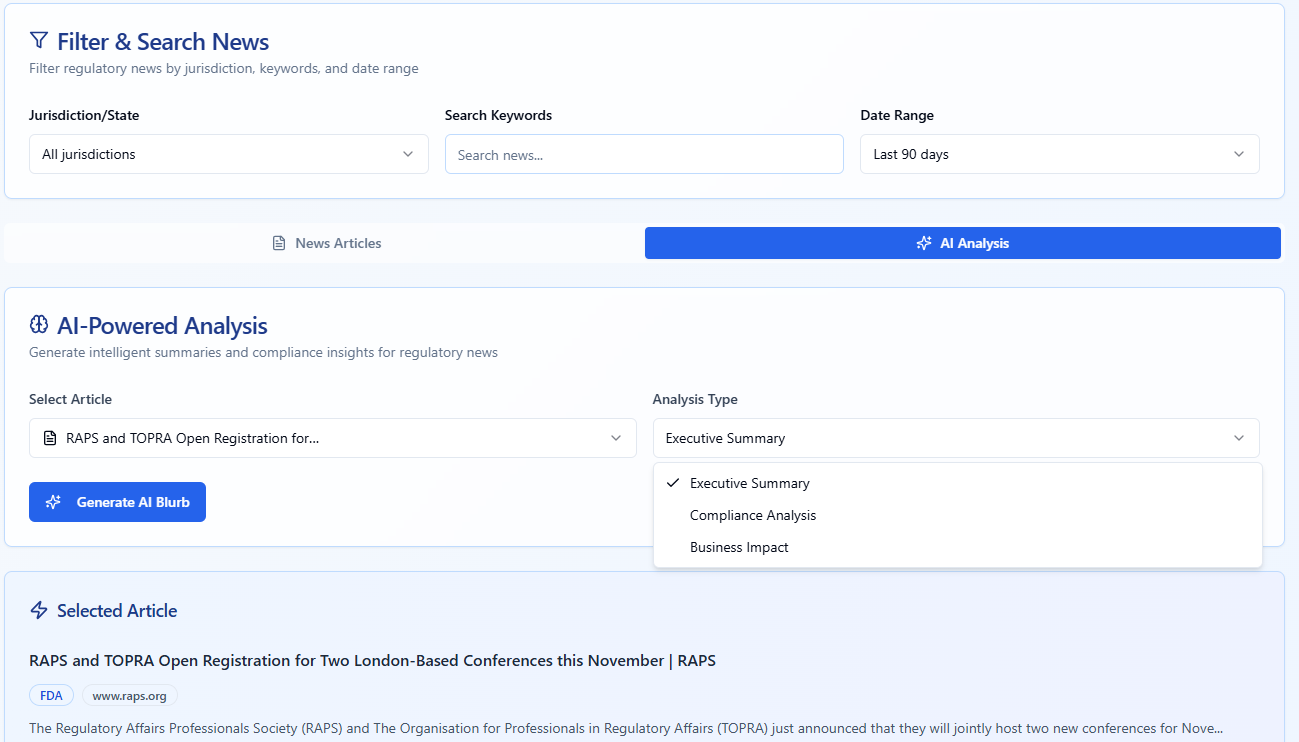Choose Compliance Analysis from the list
The image size is (1299, 742).
tap(753, 515)
